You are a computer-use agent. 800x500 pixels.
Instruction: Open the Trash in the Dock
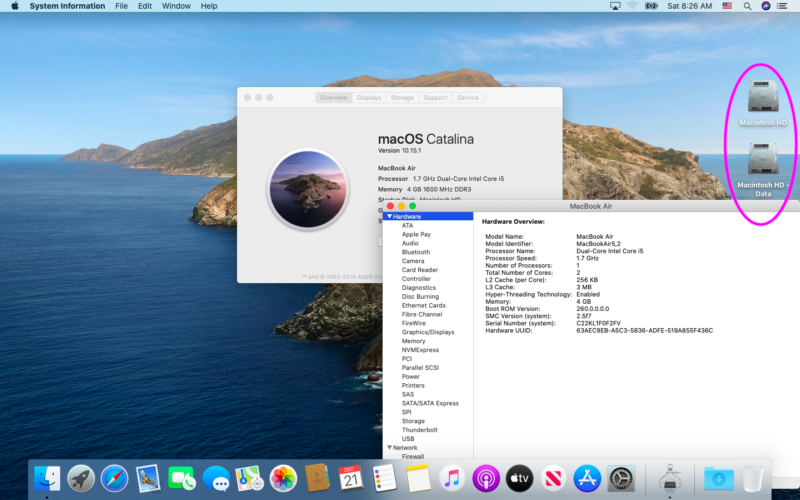(x=752, y=479)
